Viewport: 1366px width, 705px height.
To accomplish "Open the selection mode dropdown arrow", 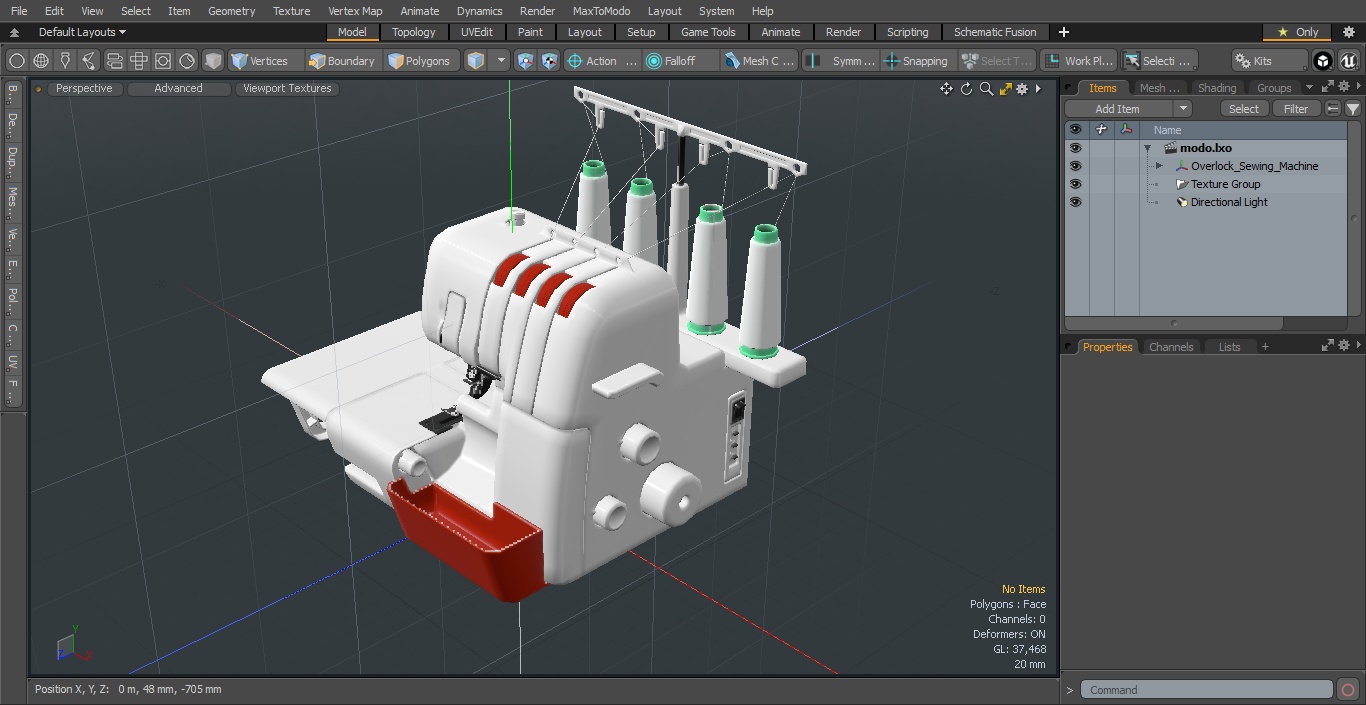I will point(502,61).
